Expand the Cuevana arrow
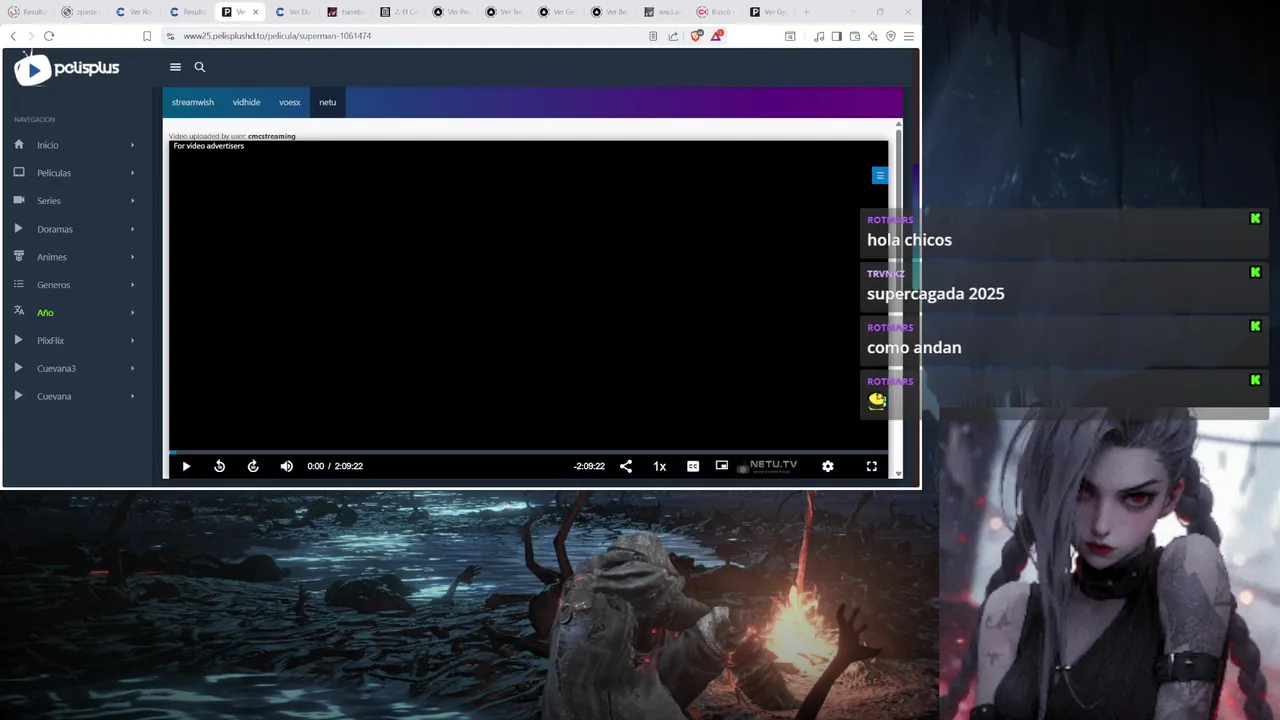 132,396
